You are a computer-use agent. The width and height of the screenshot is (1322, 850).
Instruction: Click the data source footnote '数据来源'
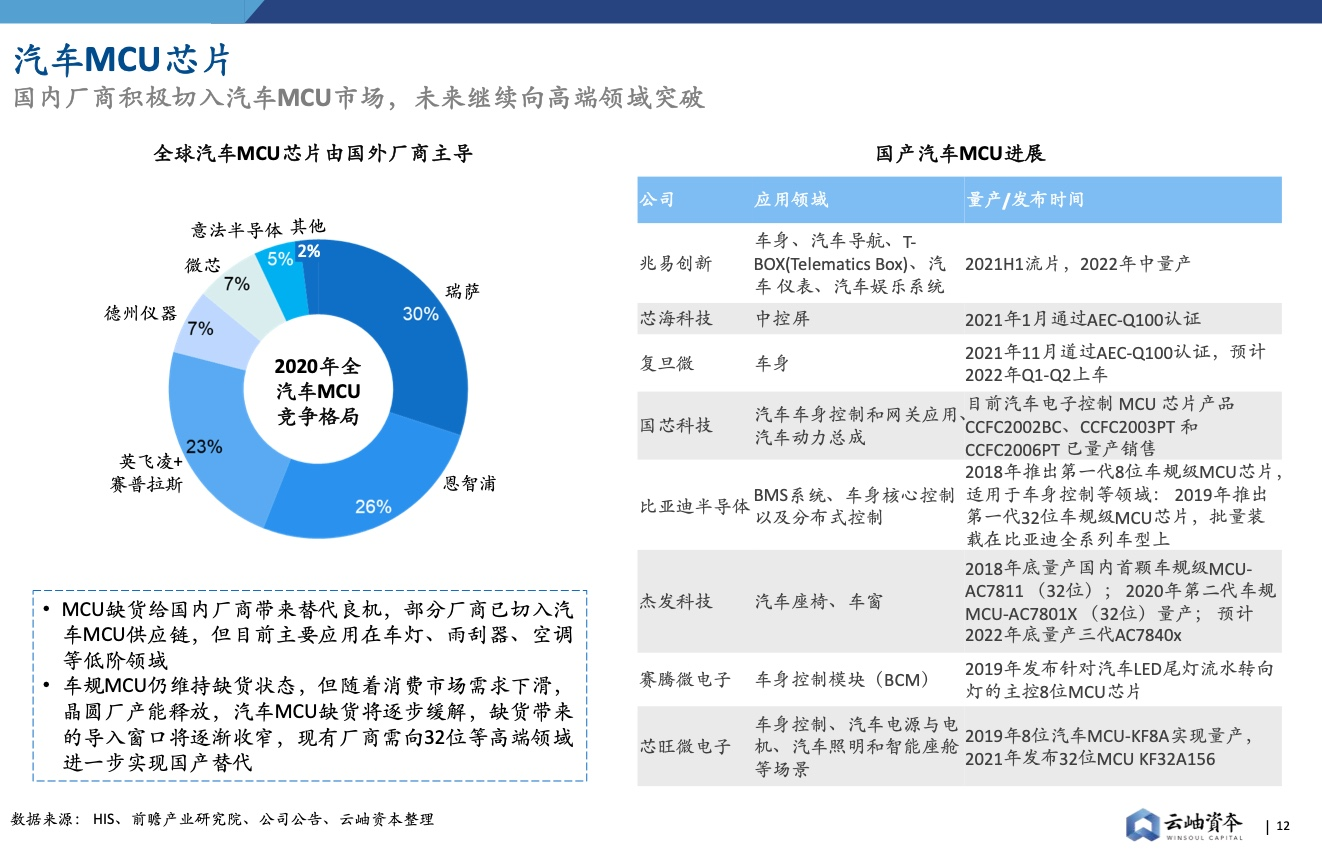(224, 819)
